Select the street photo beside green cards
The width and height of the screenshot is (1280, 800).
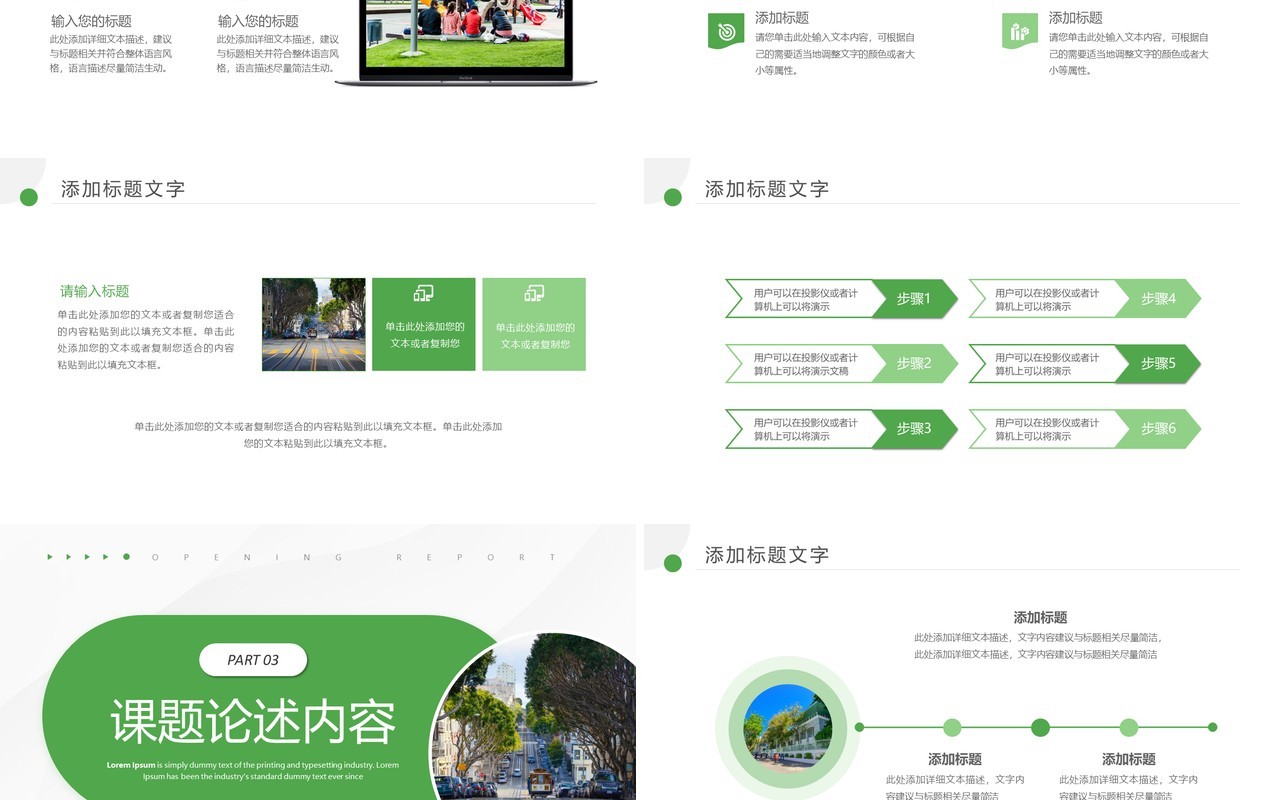point(314,324)
